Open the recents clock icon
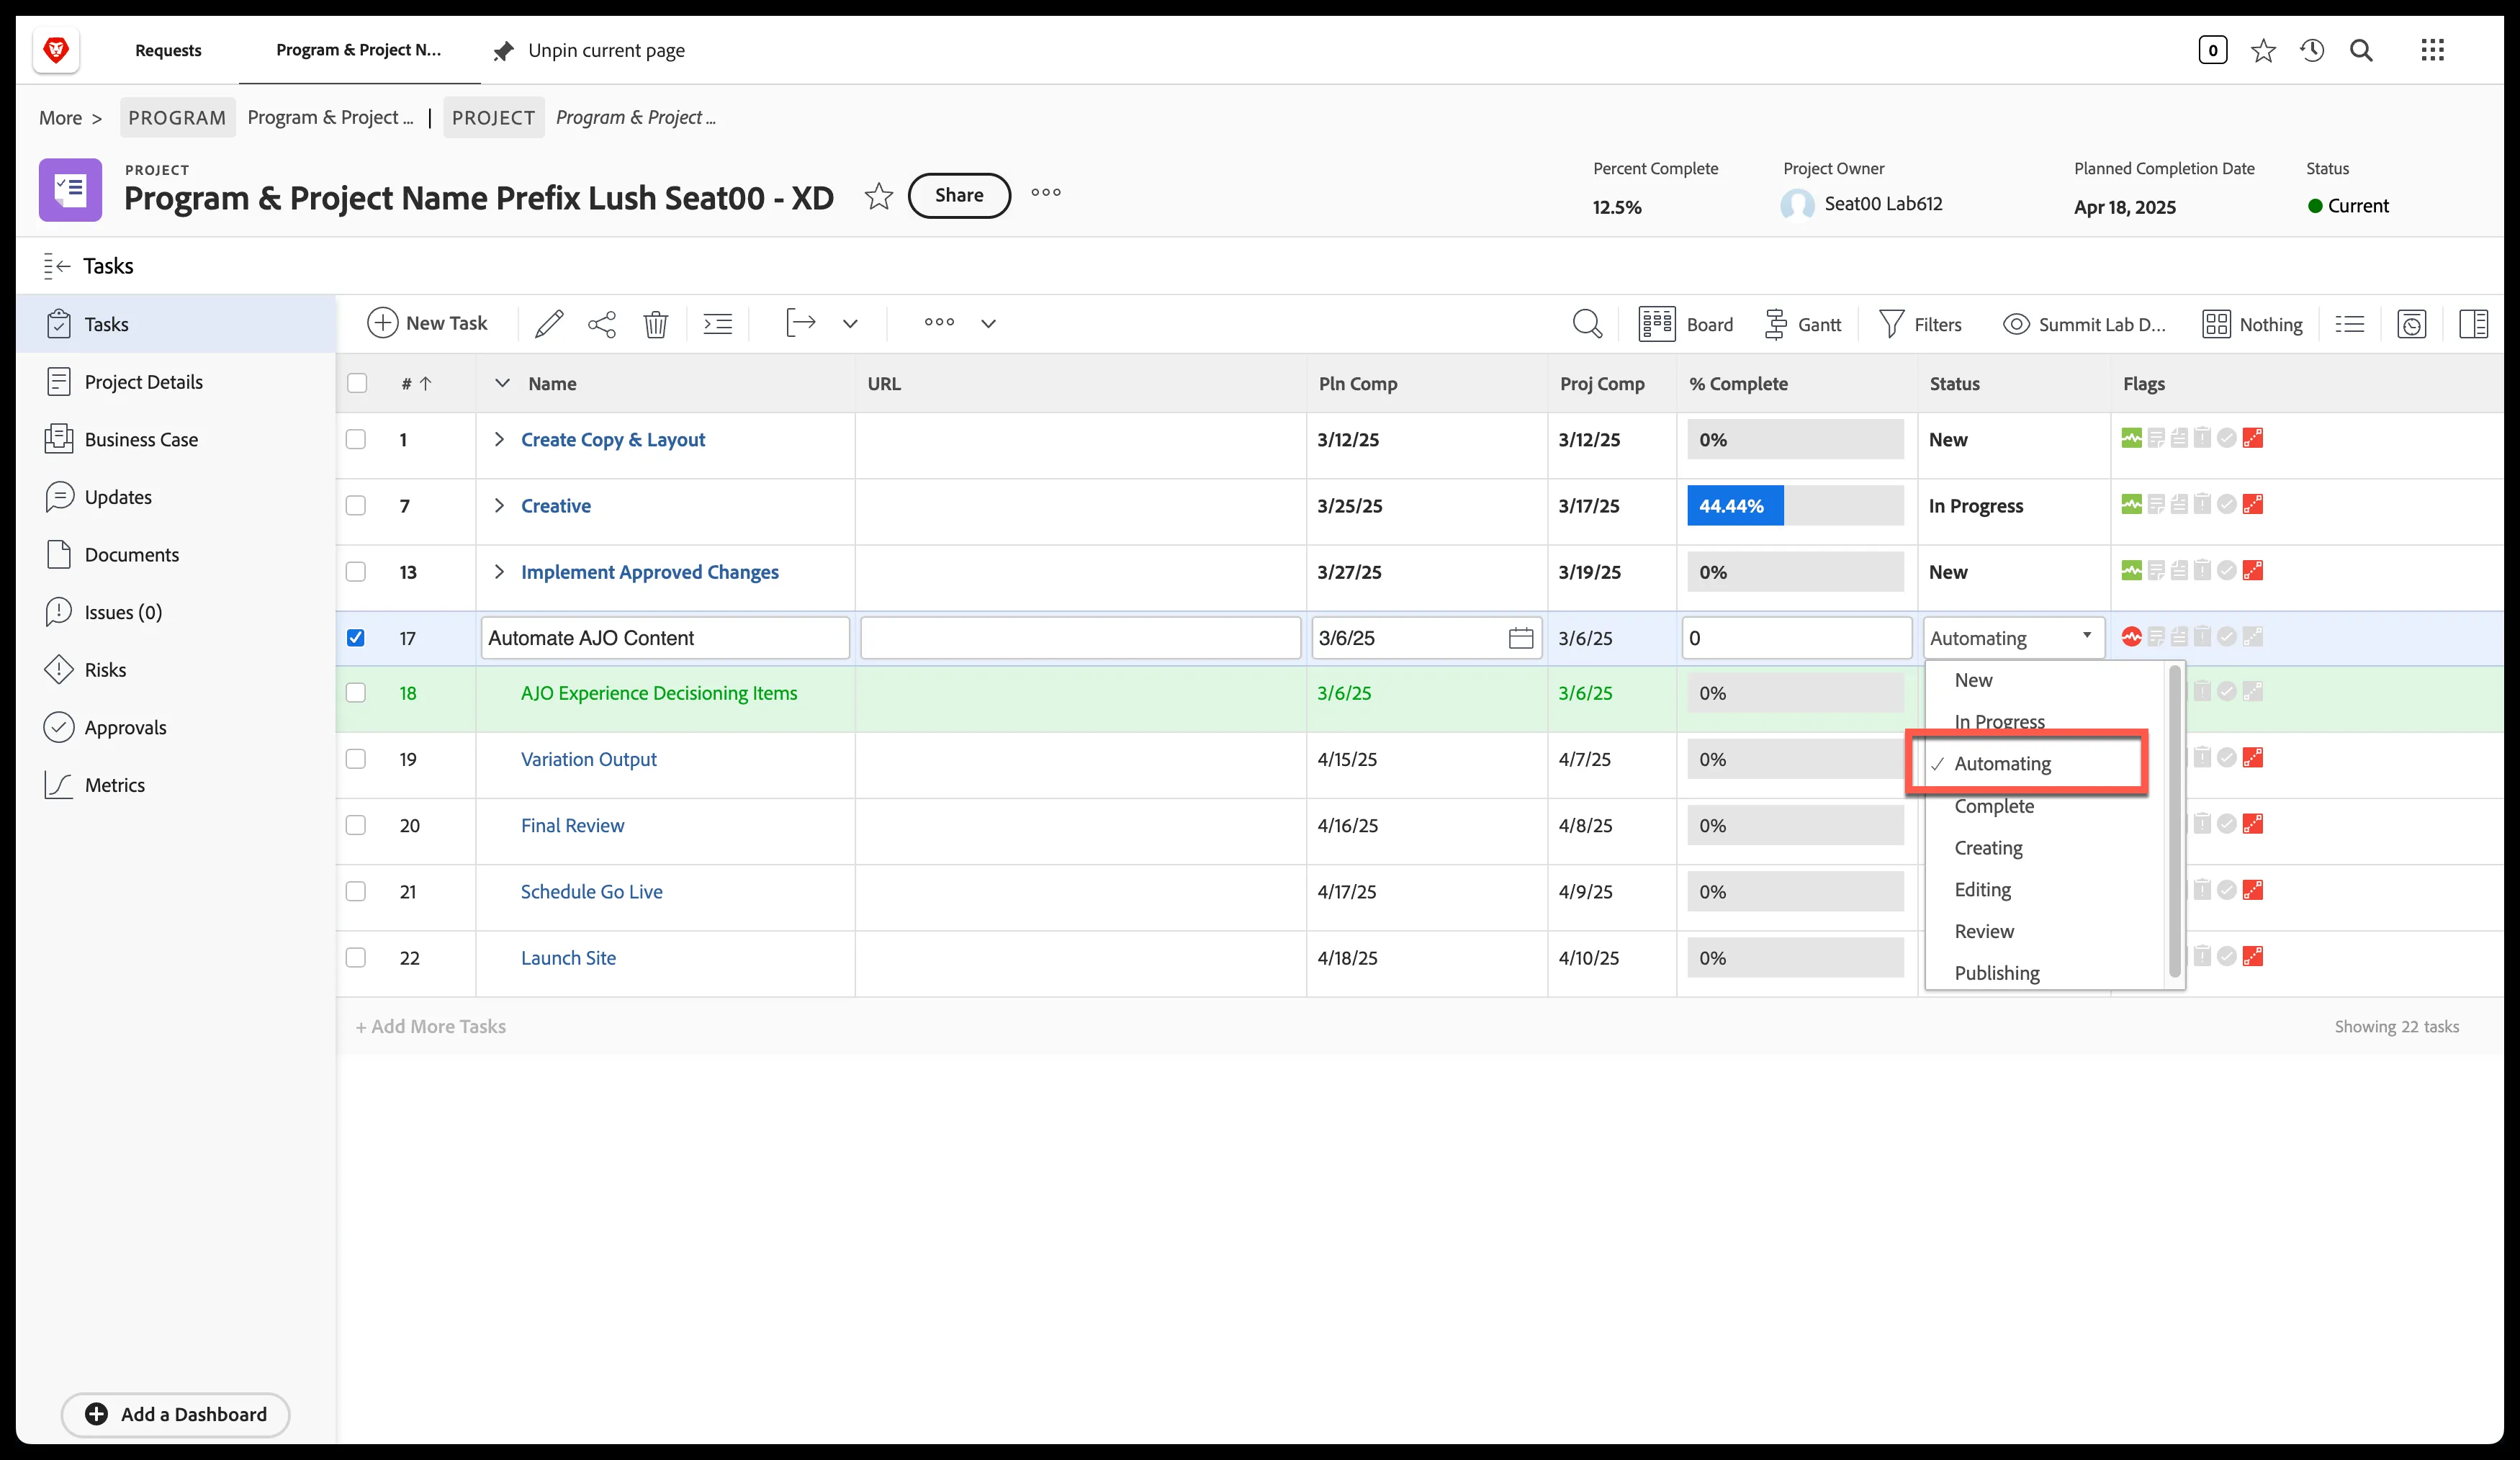 coord(2311,50)
